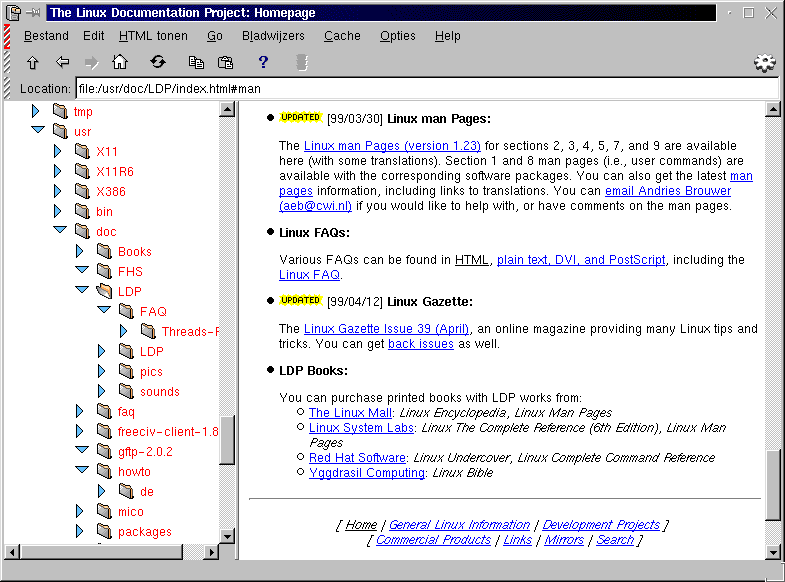This screenshot has height=582, width=785.
Task: Click tree panel horizontal scroll right arrow
Action: [x=212, y=552]
